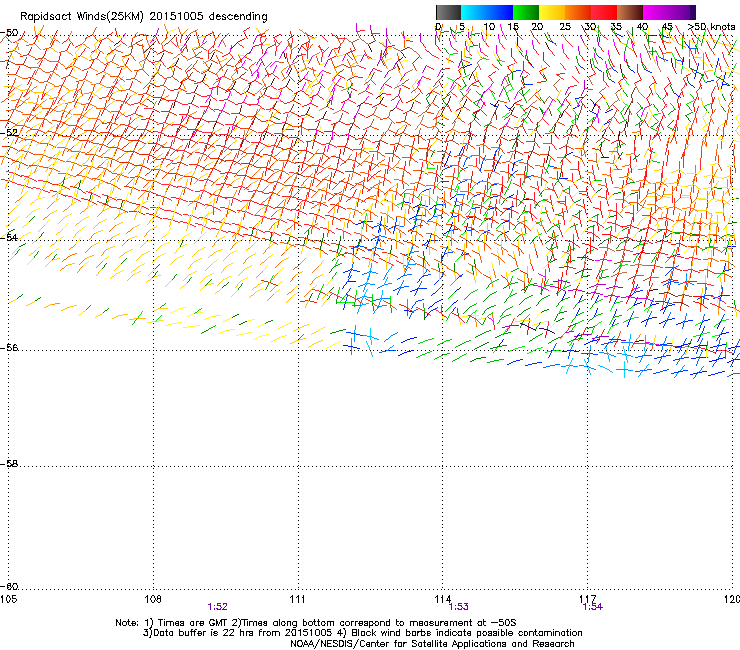This screenshot has width=740, height=650.
Task: Click the cyan-blue 5-15 knots legend segment
Action: [x=487, y=12]
